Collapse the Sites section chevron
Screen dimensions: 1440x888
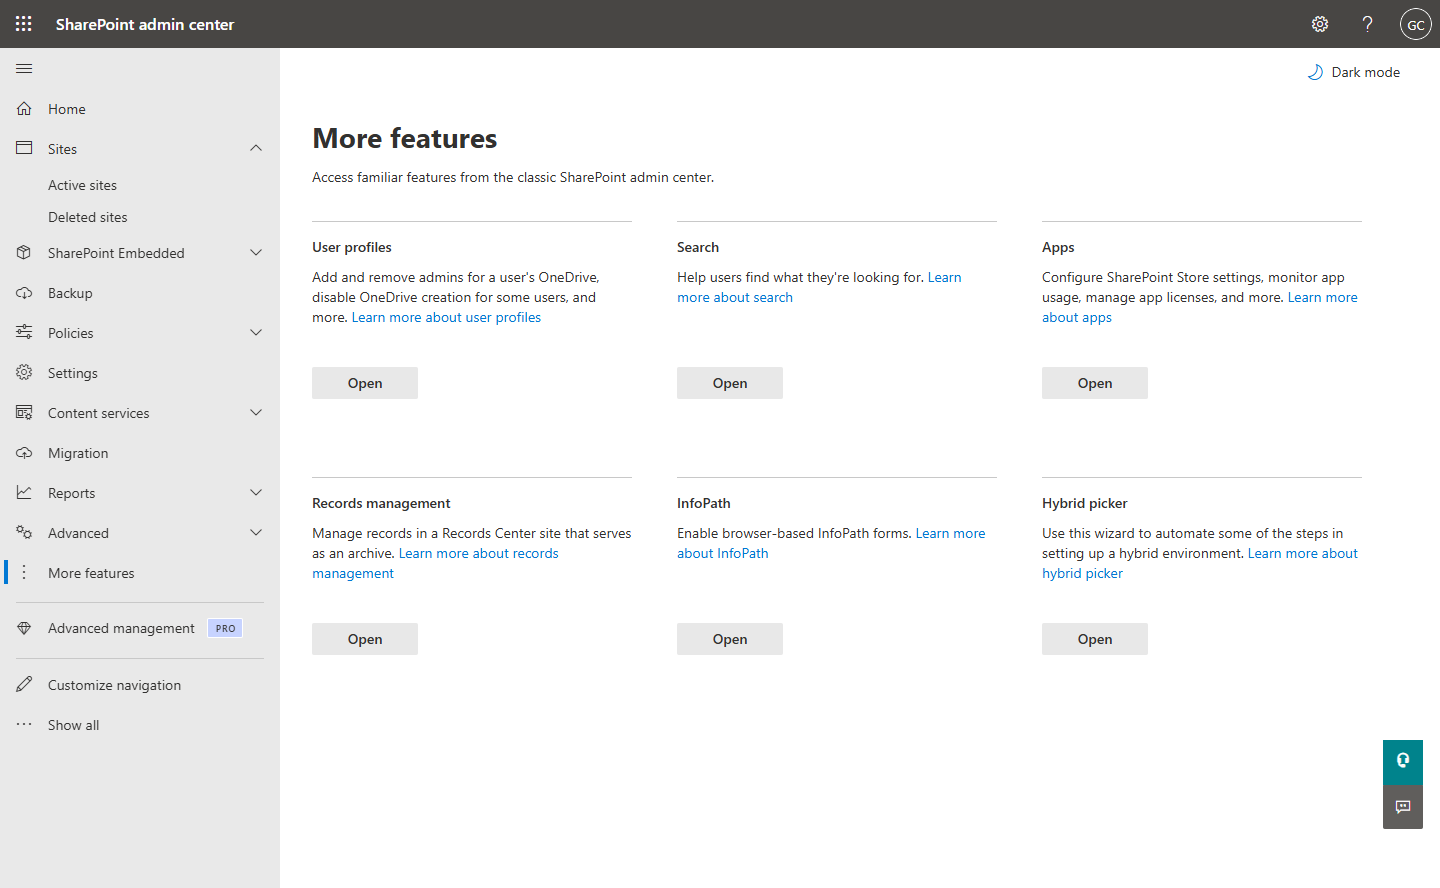(256, 148)
